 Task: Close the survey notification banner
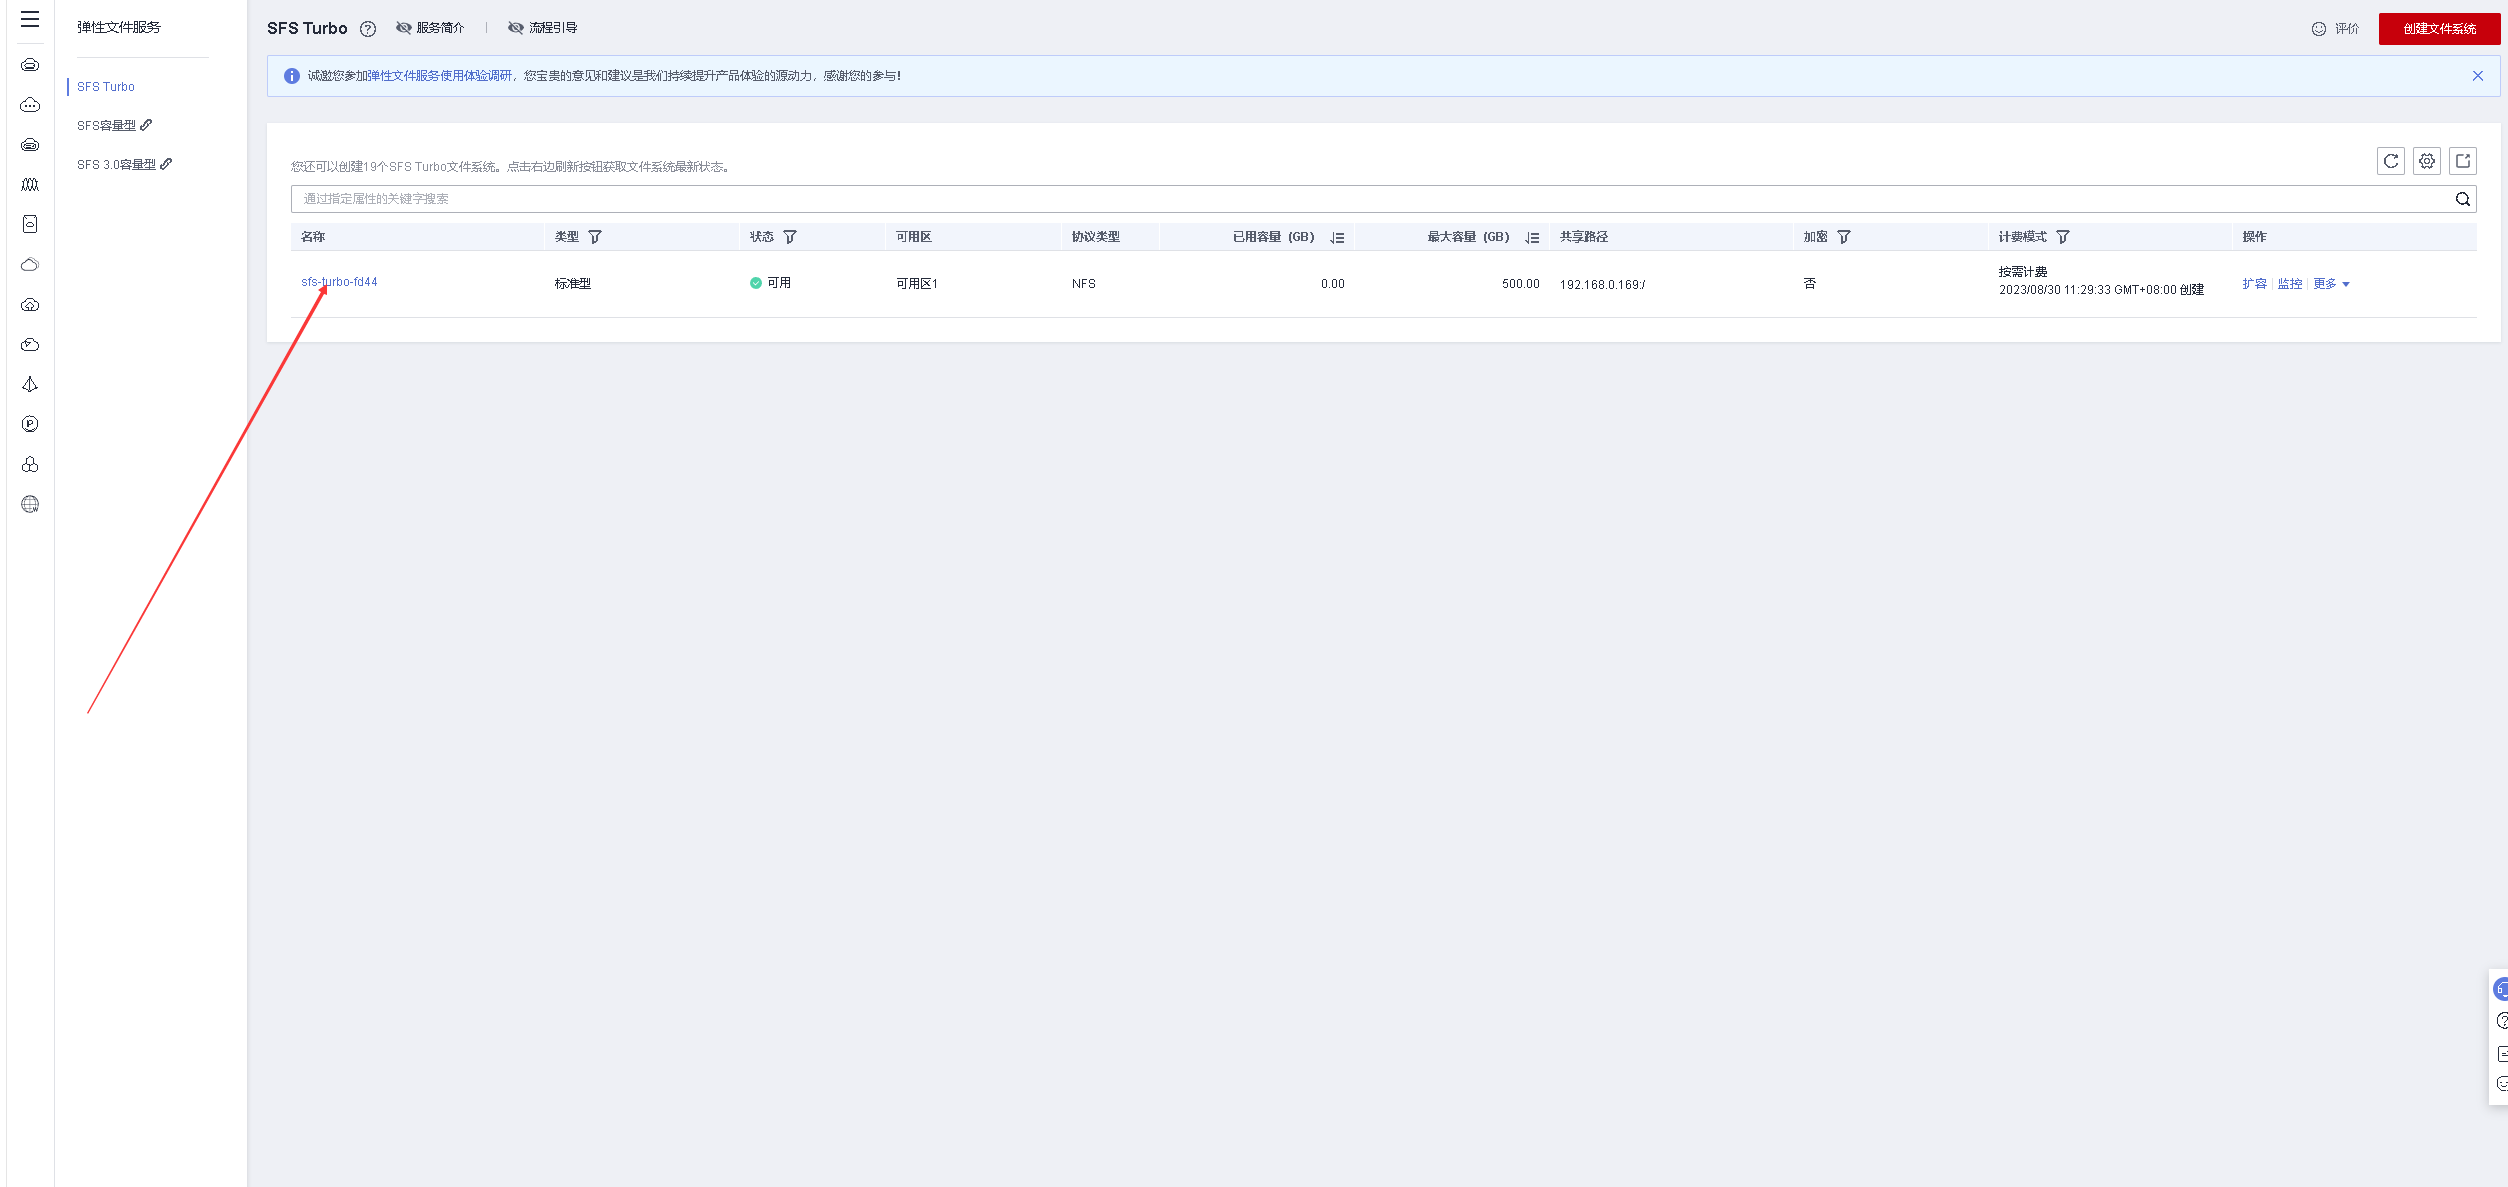pos(2477,76)
